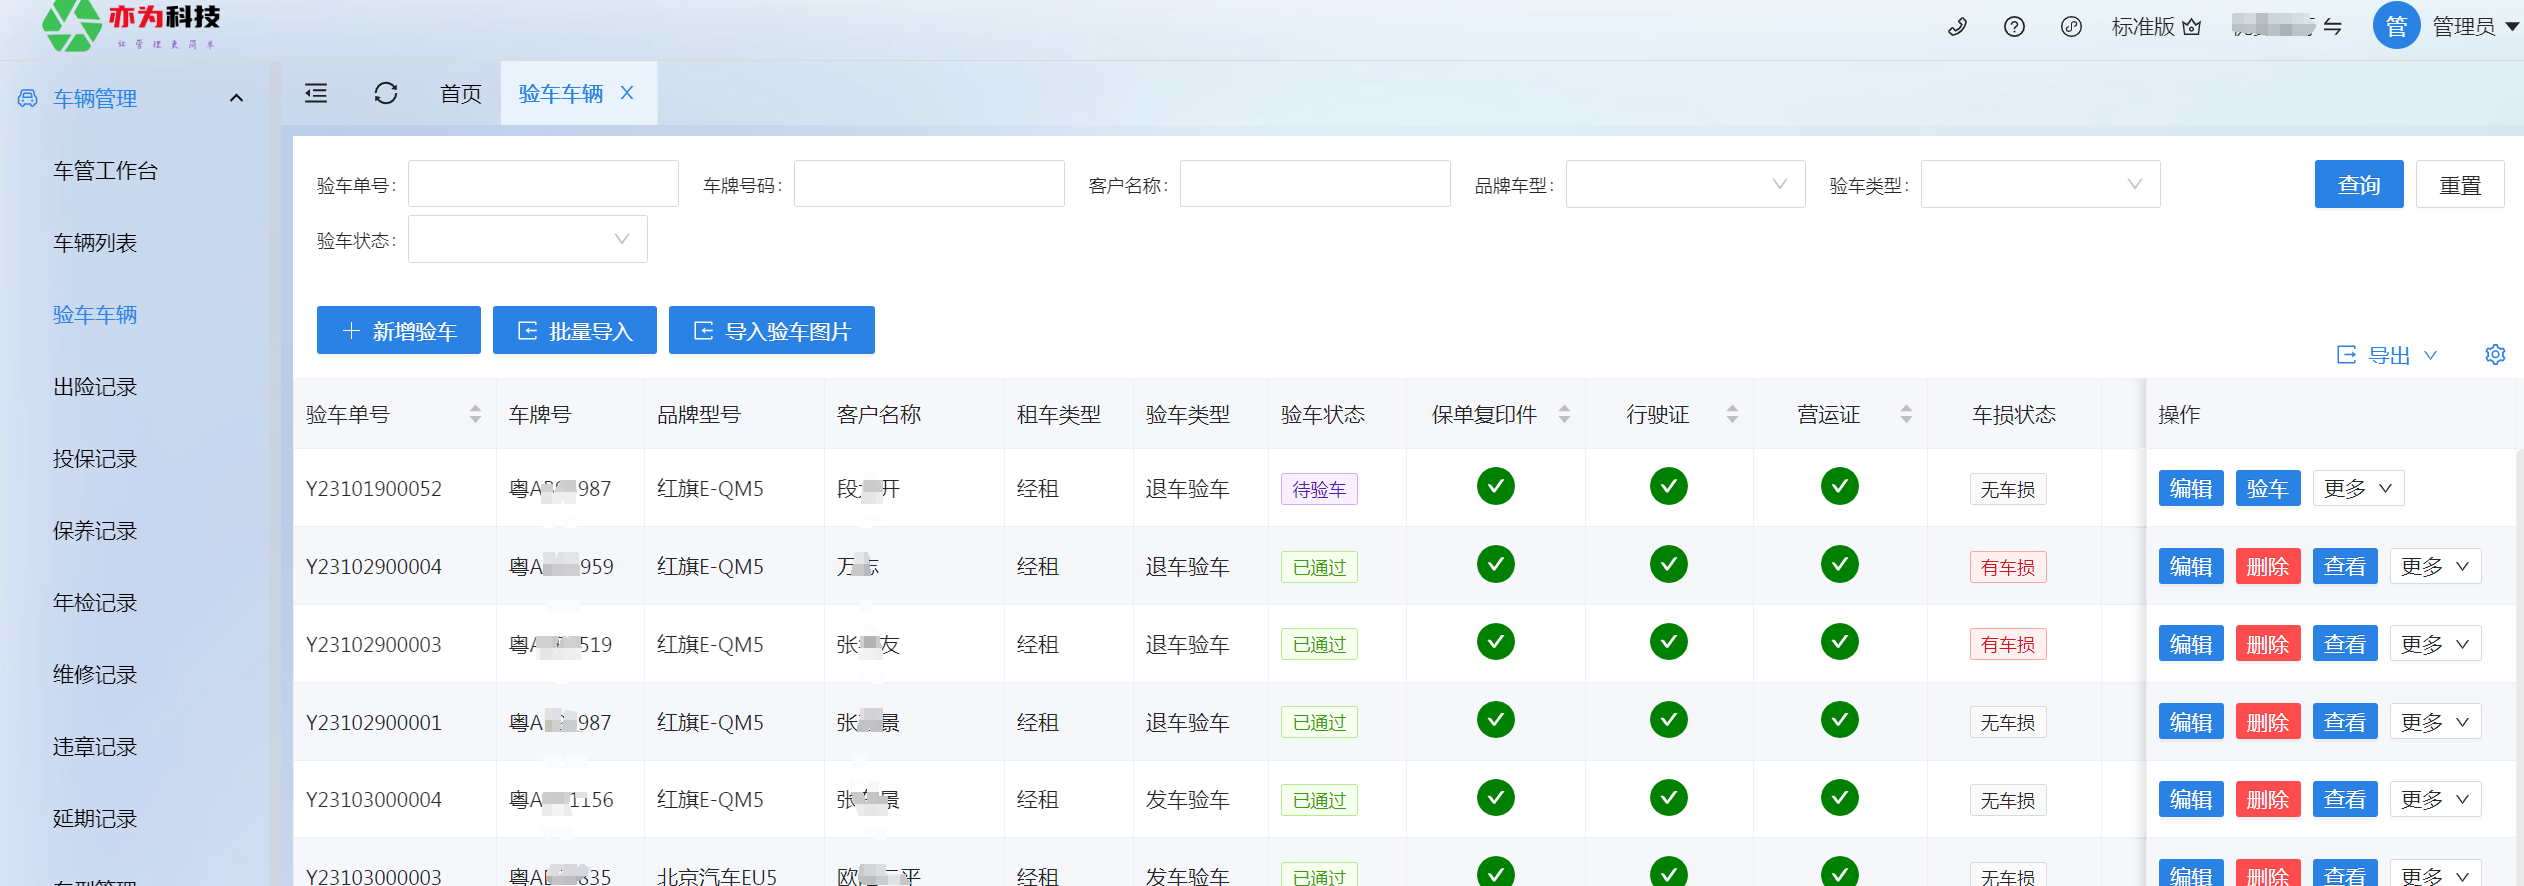
Task: Delete the record Y23102900004
Action: click(2267, 567)
